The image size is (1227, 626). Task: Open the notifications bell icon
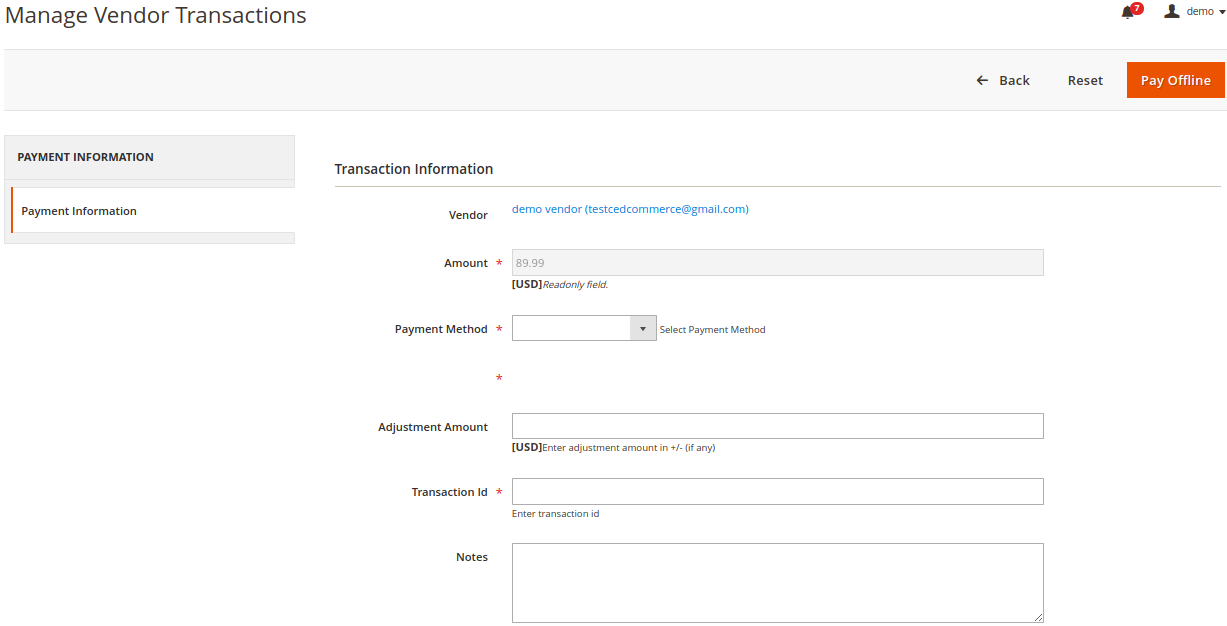point(1127,13)
